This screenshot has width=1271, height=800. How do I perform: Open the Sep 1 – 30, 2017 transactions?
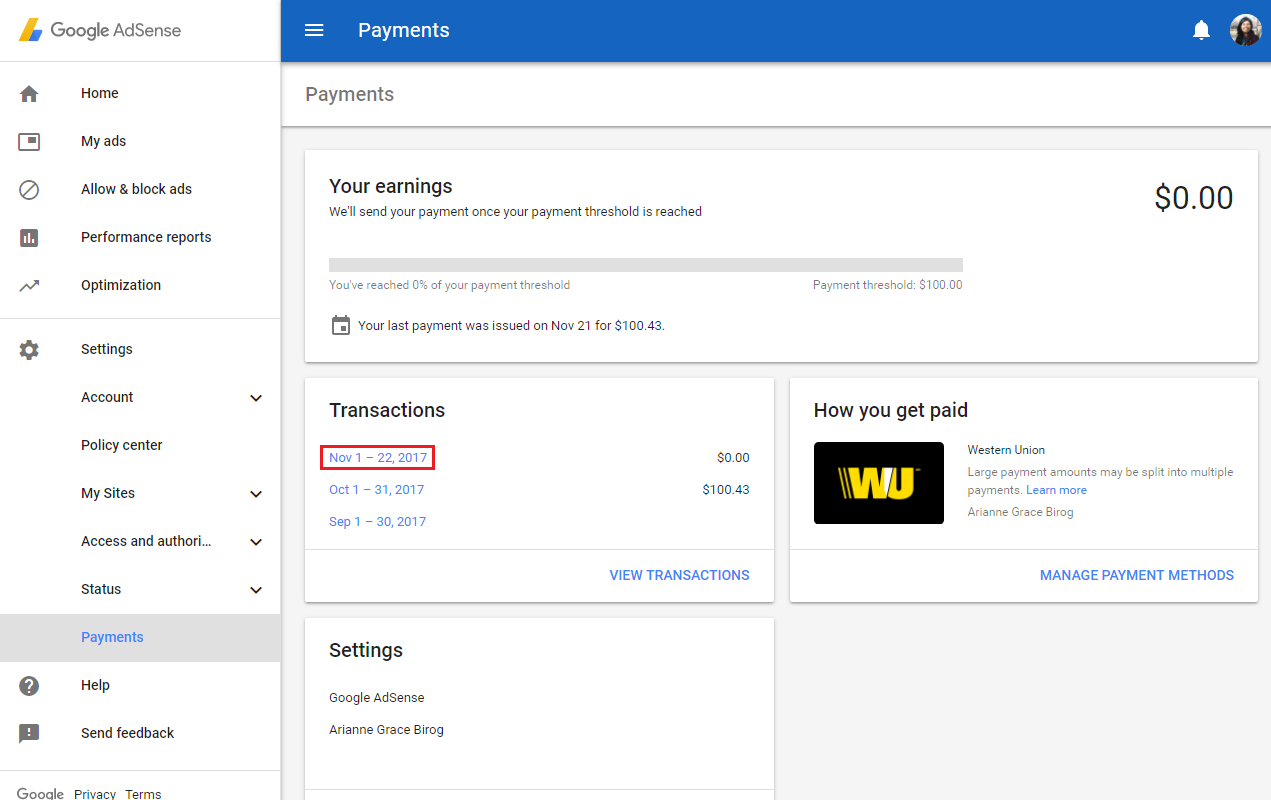click(x=377, y=522)
